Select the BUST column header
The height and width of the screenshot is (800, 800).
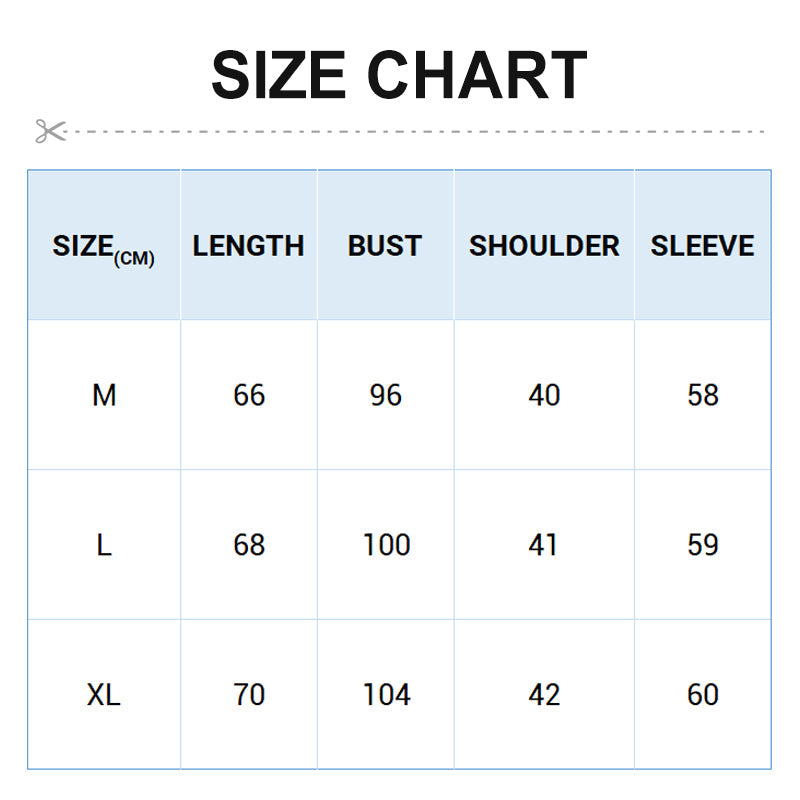tap(385, 246)
